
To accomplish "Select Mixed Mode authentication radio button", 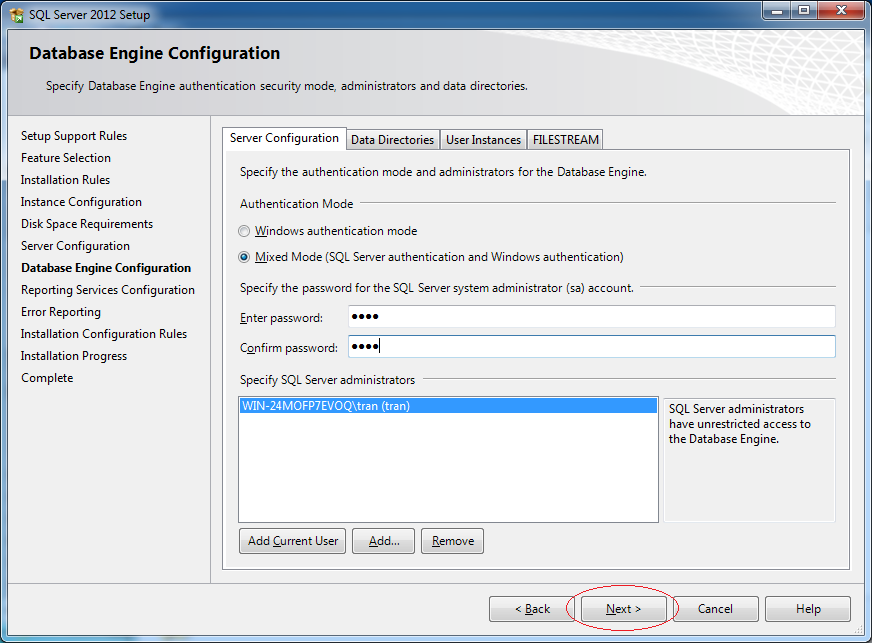I will (x=244, y=257).
